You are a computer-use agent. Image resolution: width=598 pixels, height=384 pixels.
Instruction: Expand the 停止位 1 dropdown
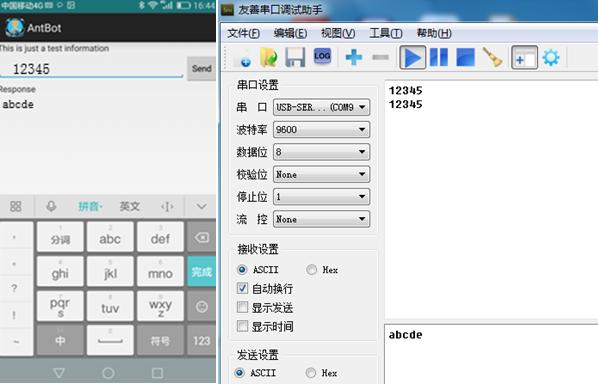coord(322,197)
